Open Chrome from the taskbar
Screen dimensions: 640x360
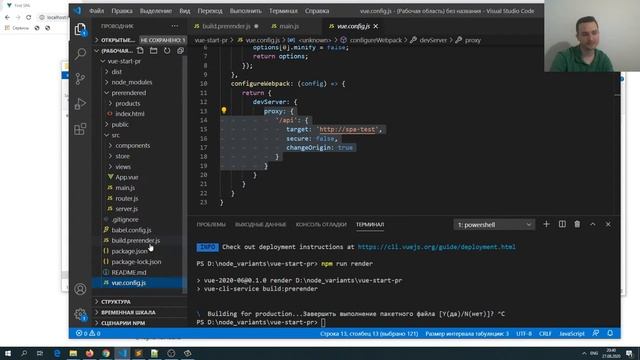point(106,353)
